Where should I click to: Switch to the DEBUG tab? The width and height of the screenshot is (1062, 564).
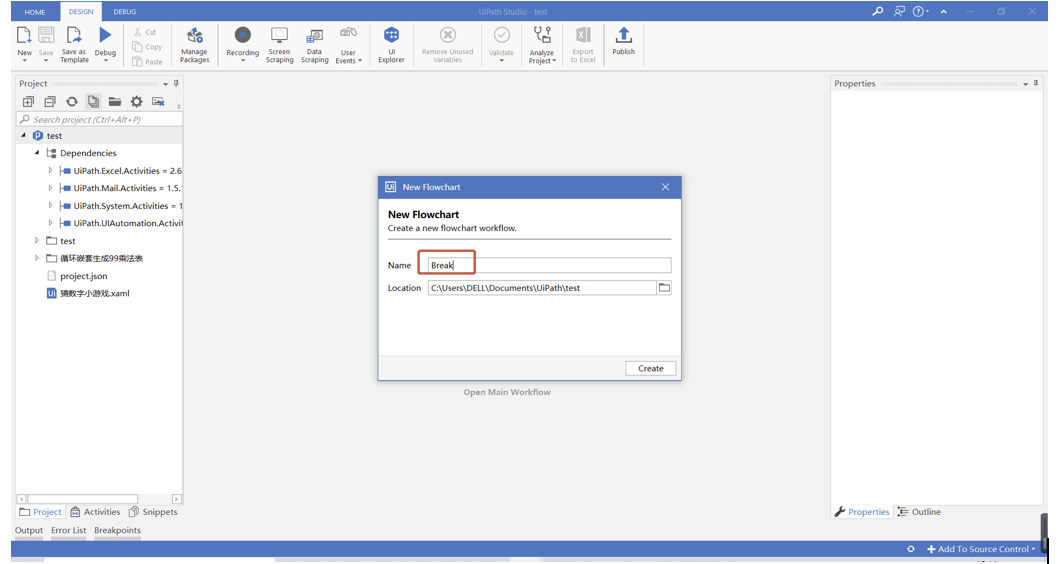coord(125,12)
